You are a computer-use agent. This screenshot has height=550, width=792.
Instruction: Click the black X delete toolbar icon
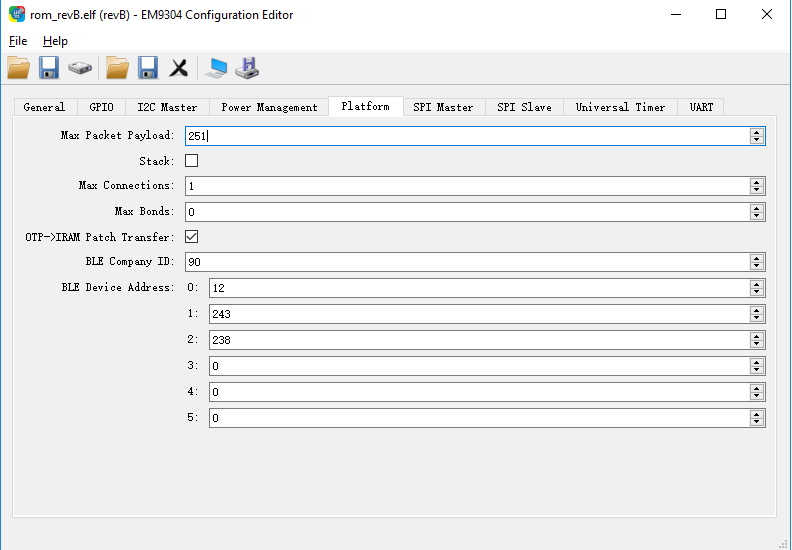(x=178, y=68)
